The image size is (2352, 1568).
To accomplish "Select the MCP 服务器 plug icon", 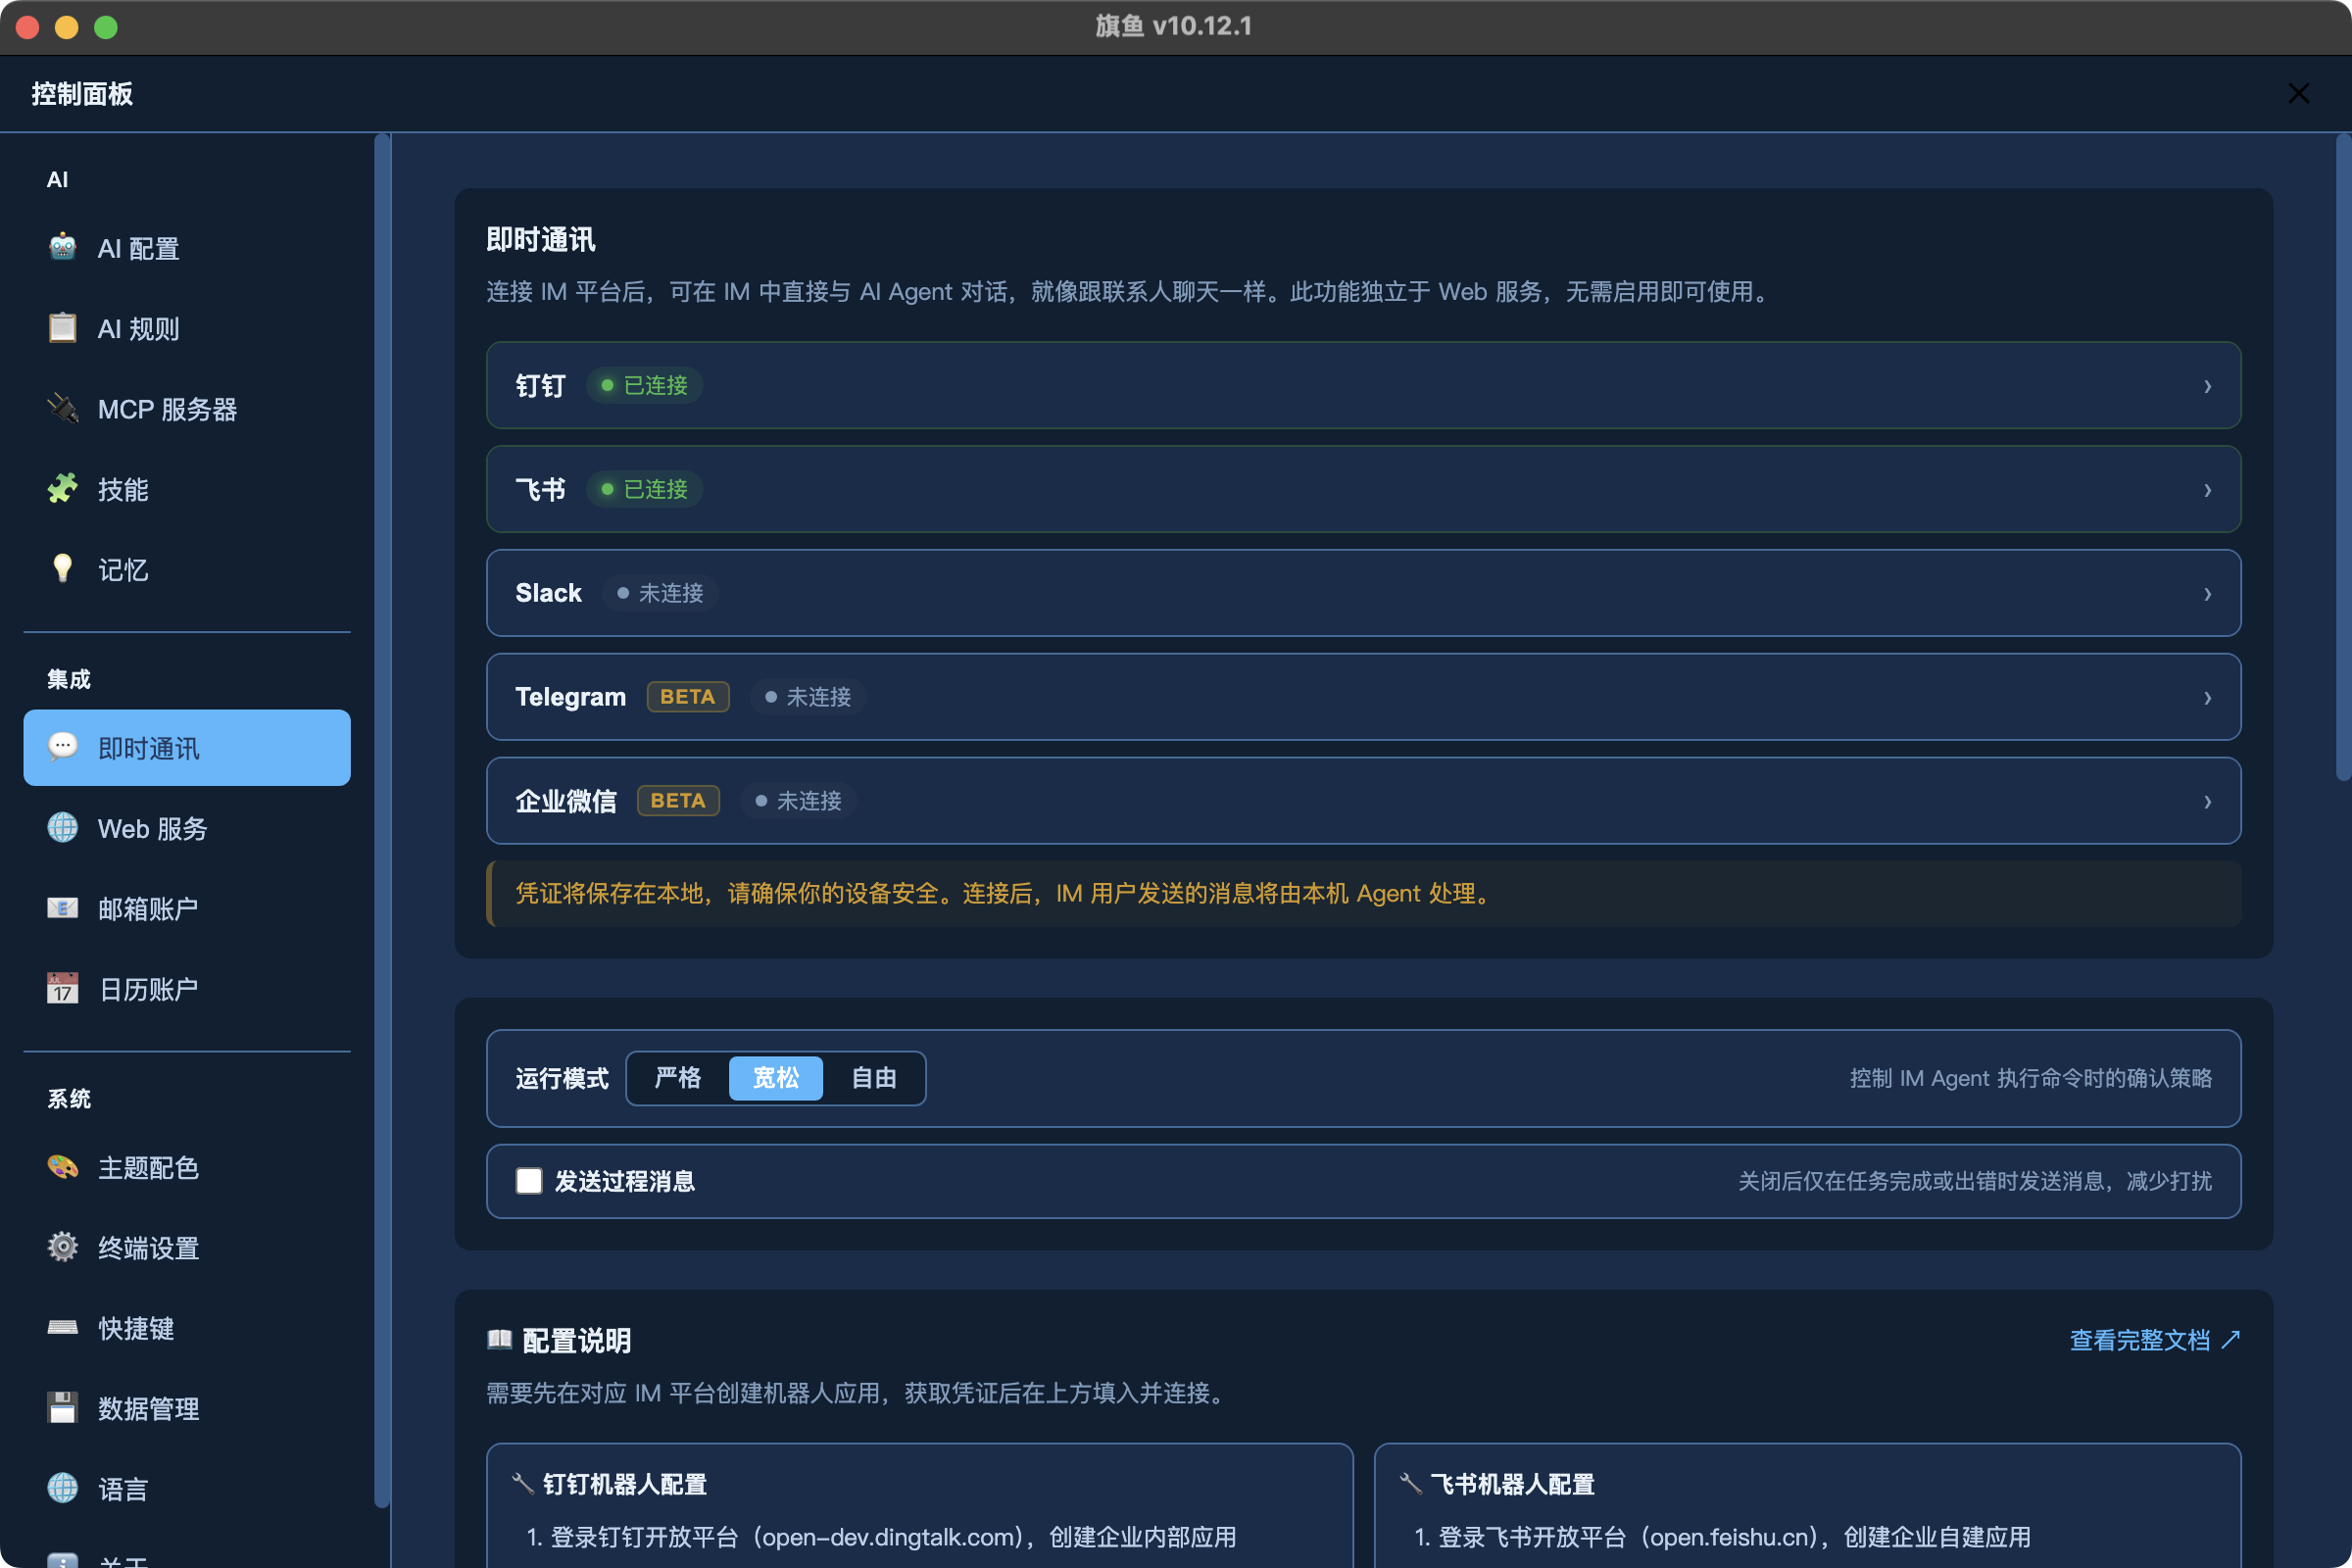I will click(x=62, y=408).
